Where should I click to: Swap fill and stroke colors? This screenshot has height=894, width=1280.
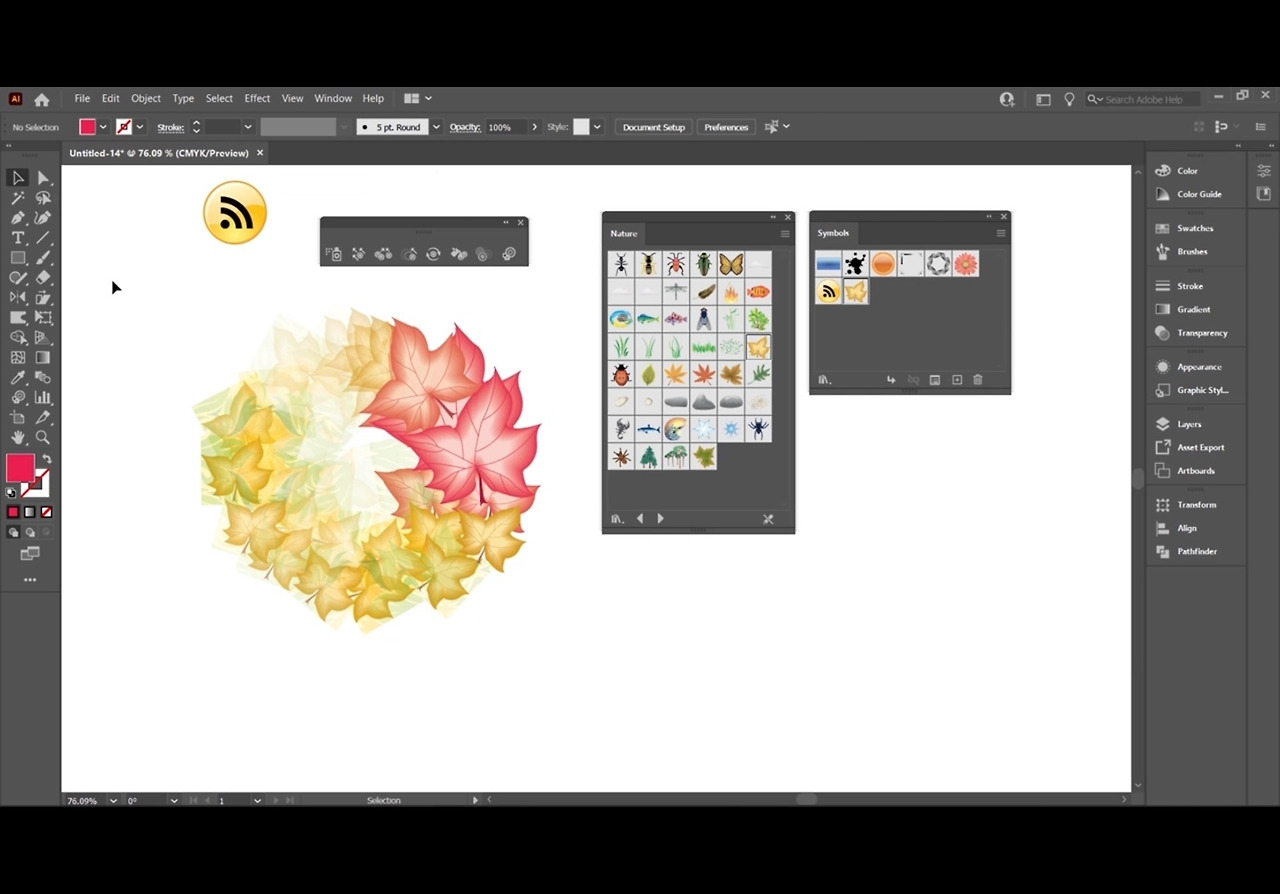tap(46, 459)
